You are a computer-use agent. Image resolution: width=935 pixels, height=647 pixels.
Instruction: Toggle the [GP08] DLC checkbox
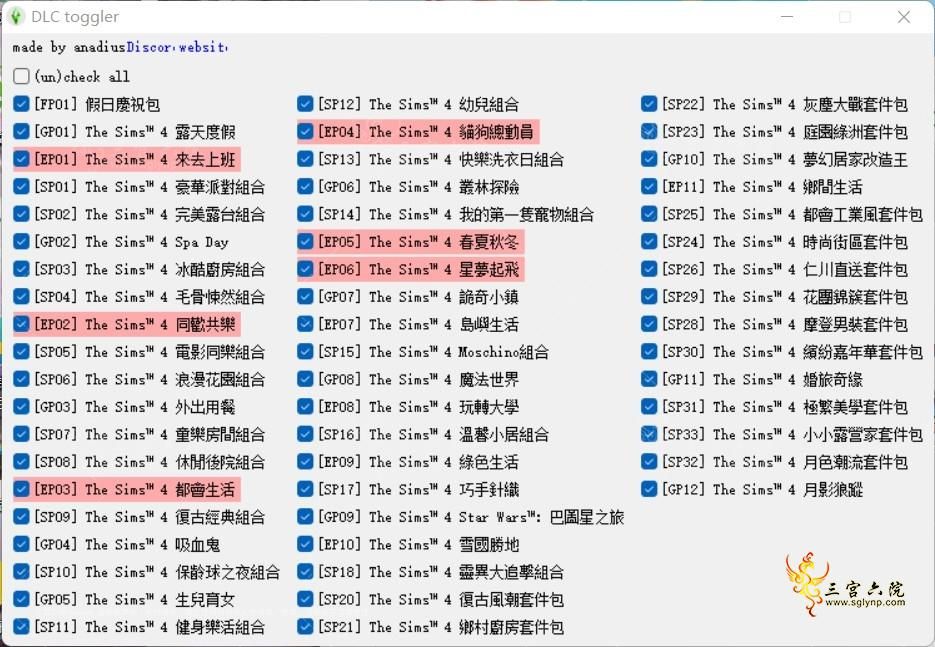pos(305,379)
